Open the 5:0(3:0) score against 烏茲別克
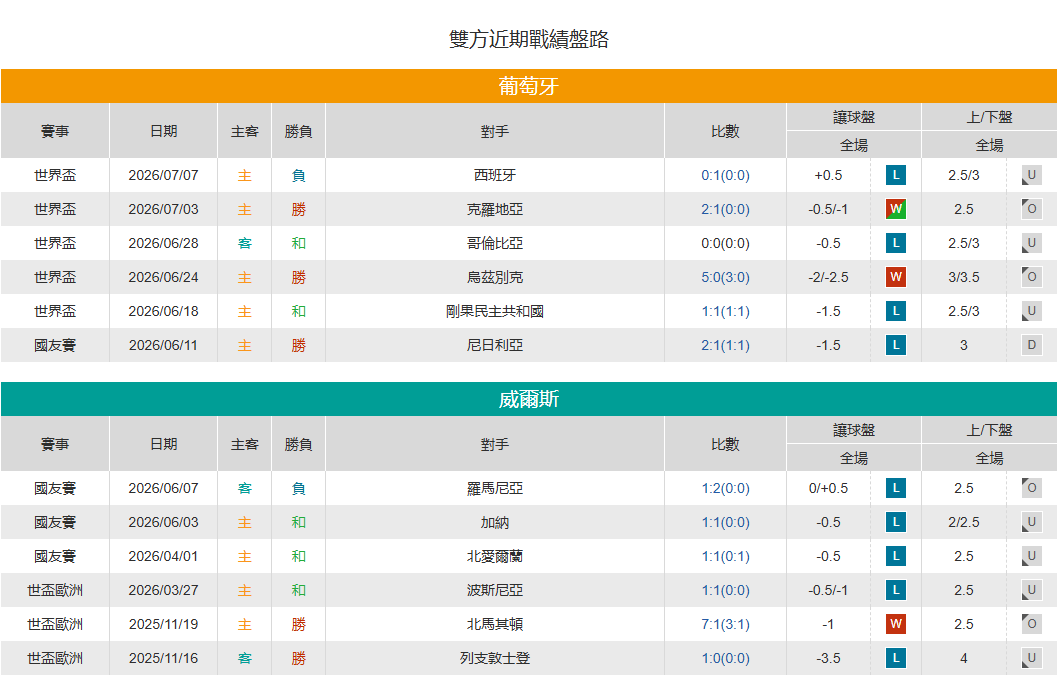1058x691 pixels. 725,277
